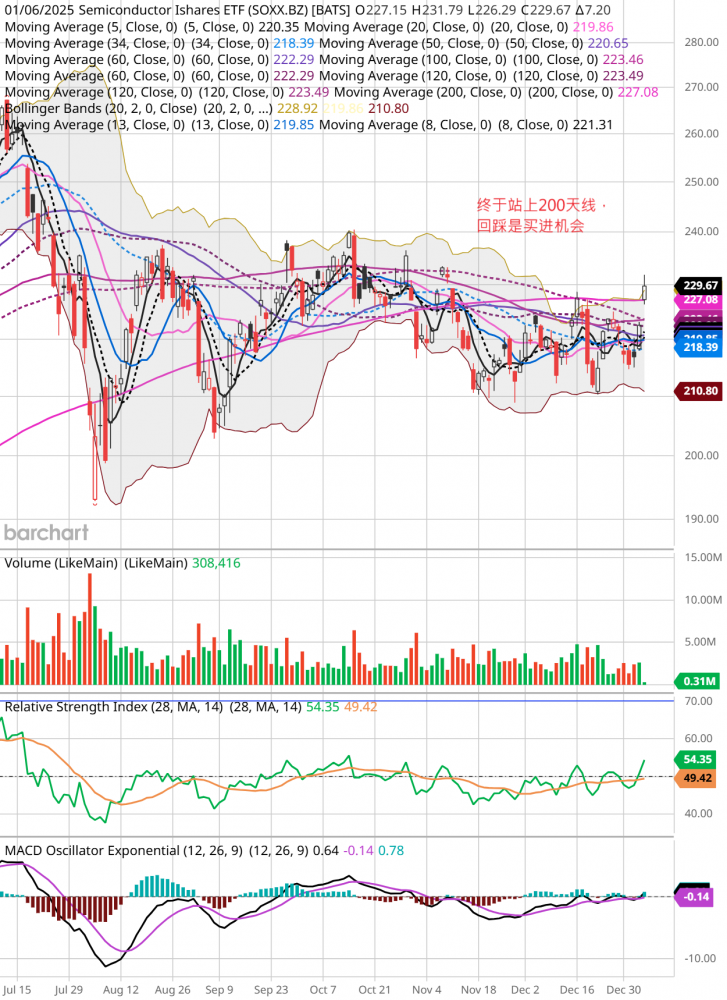This screenshot has width=727, height=1000.
Task: Click the Moving Average (34, Close, 0) legend label
Action: click(94, 43)
